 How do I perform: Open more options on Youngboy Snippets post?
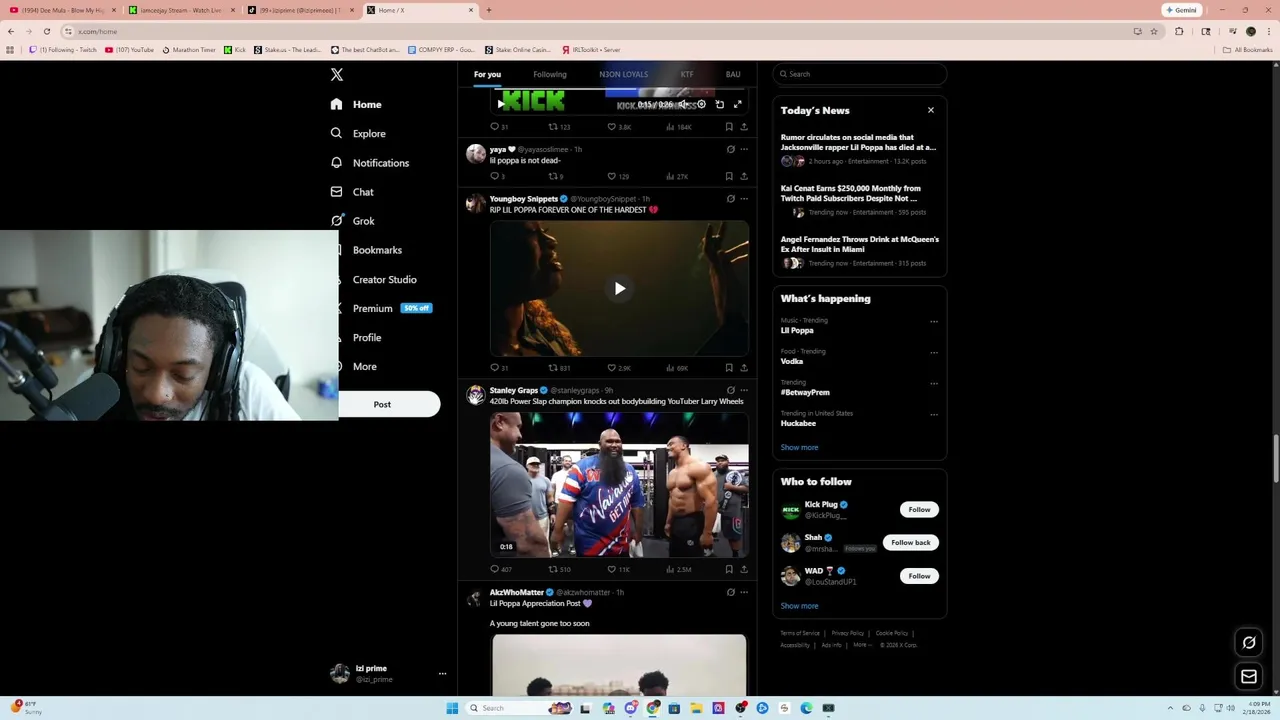(x=743, y=198)
